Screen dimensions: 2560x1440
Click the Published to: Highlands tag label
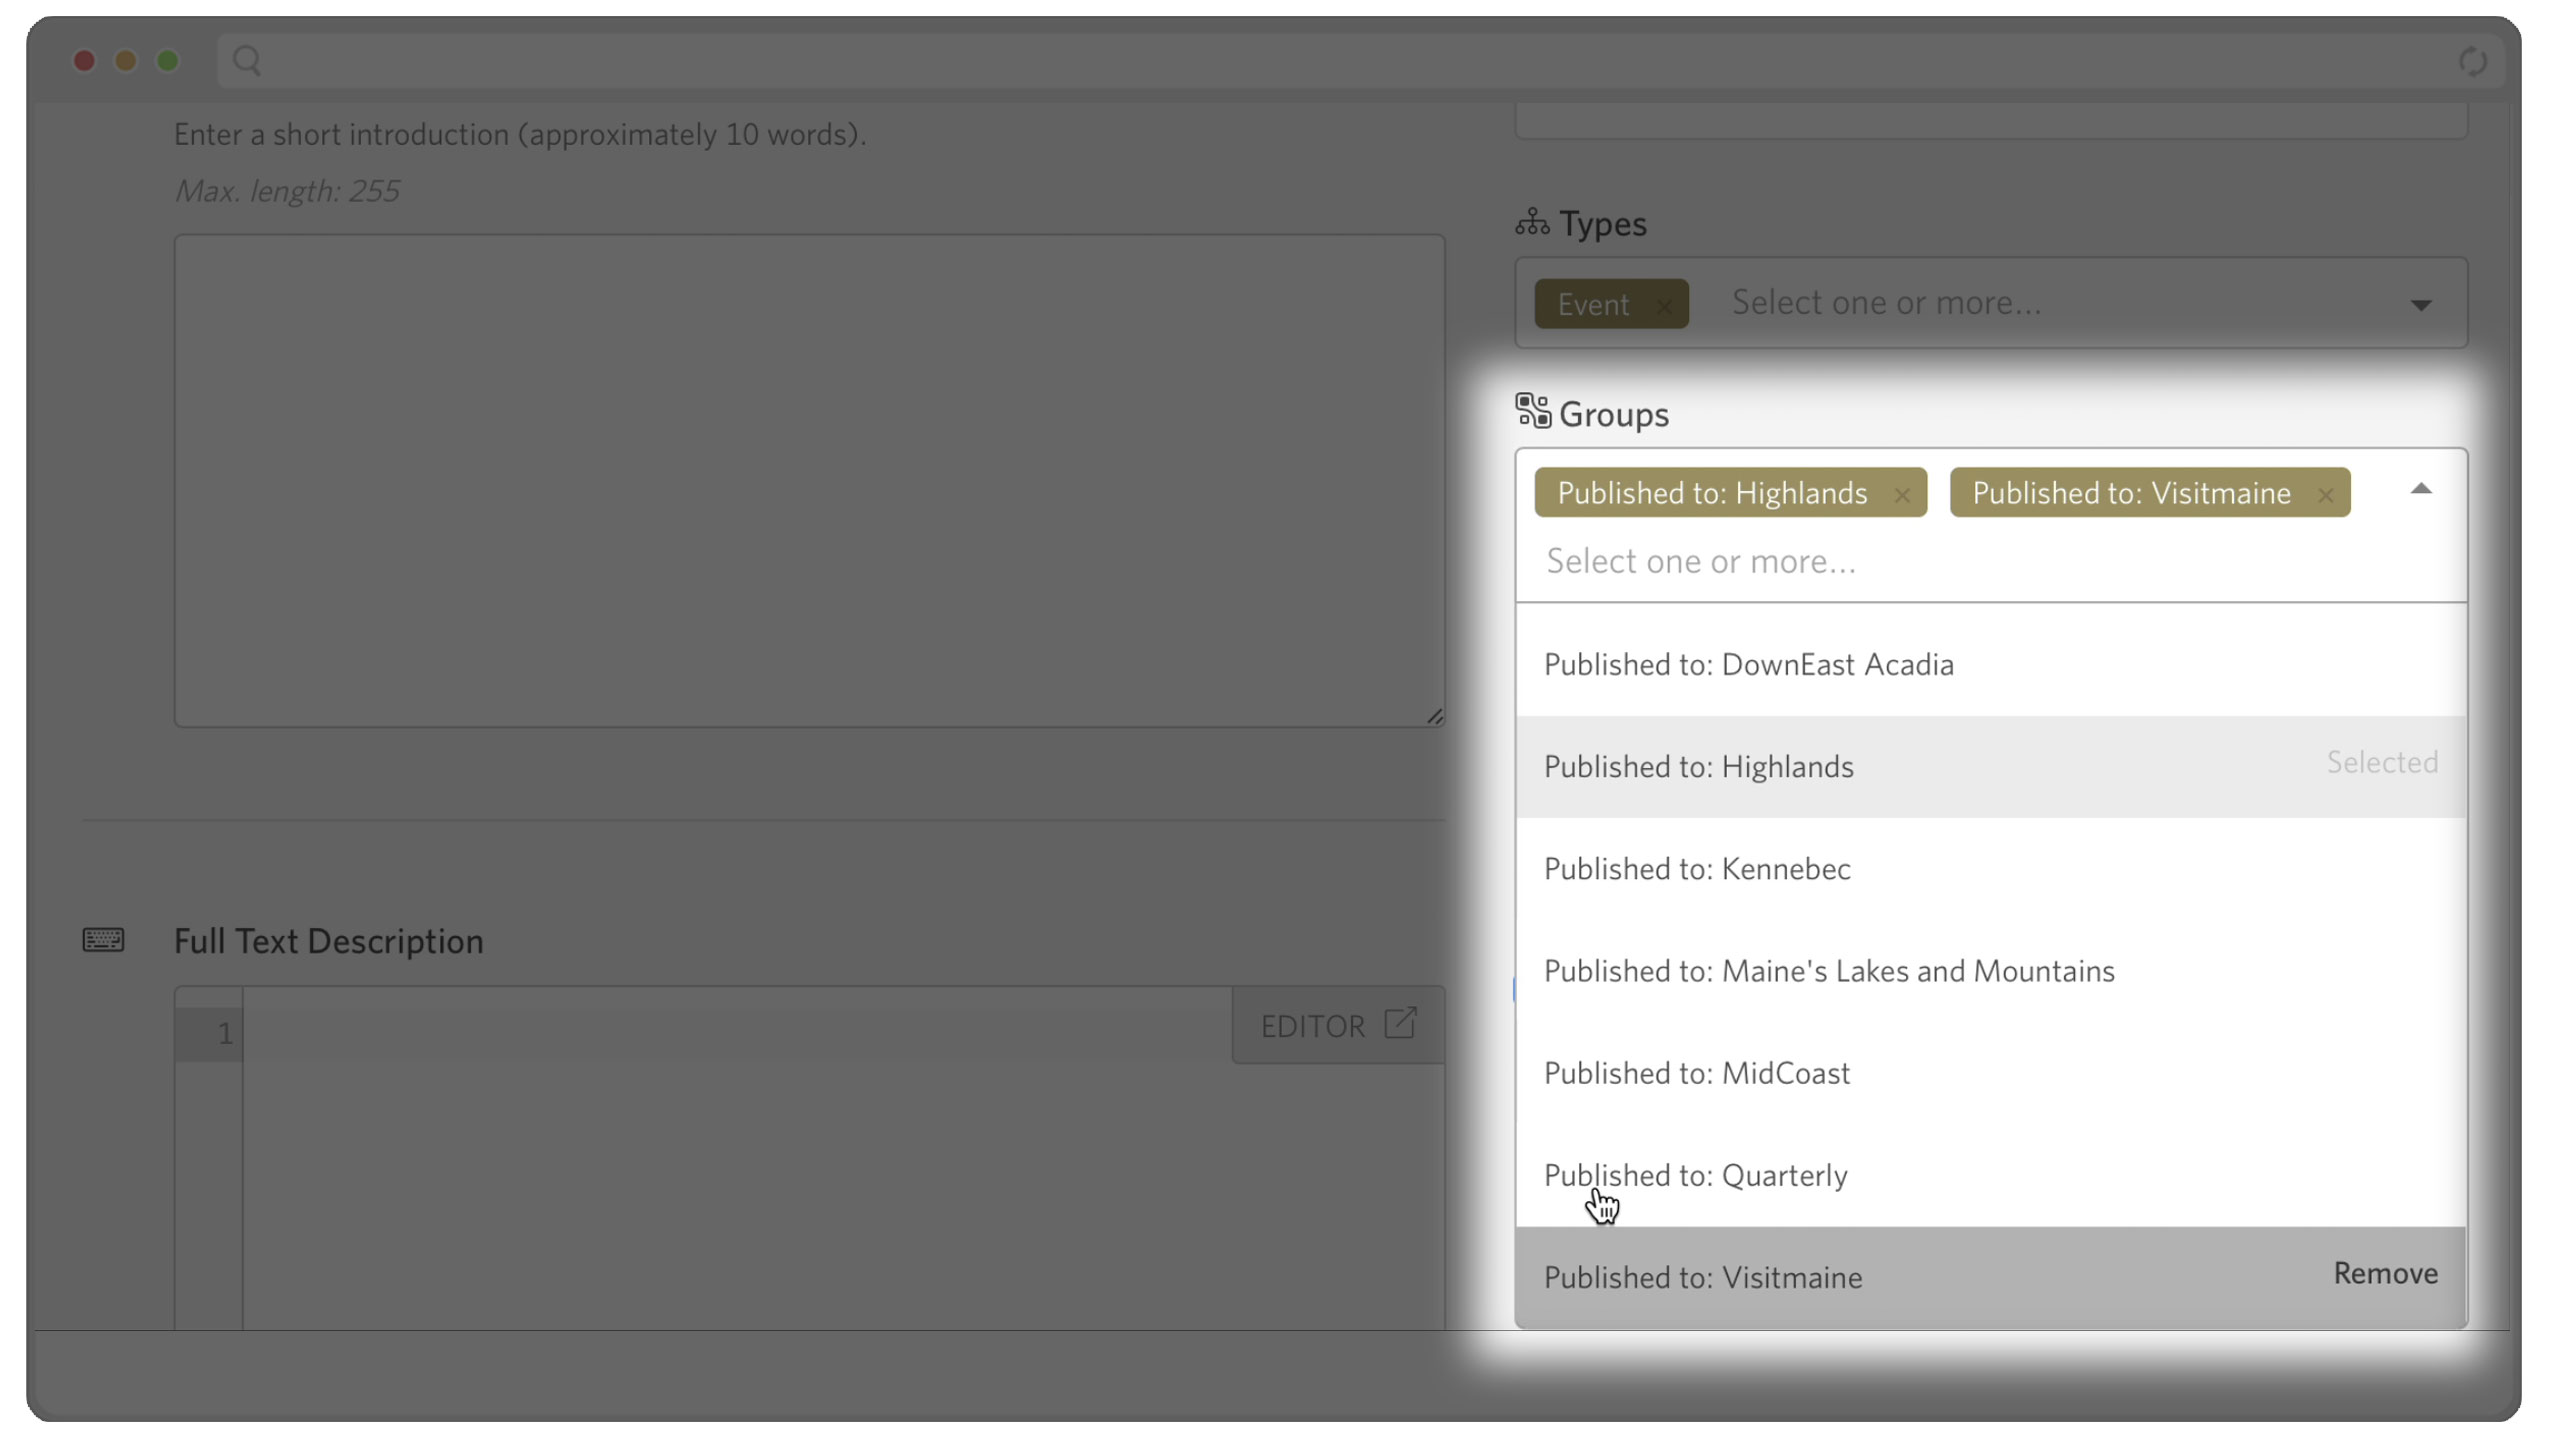1712,493
